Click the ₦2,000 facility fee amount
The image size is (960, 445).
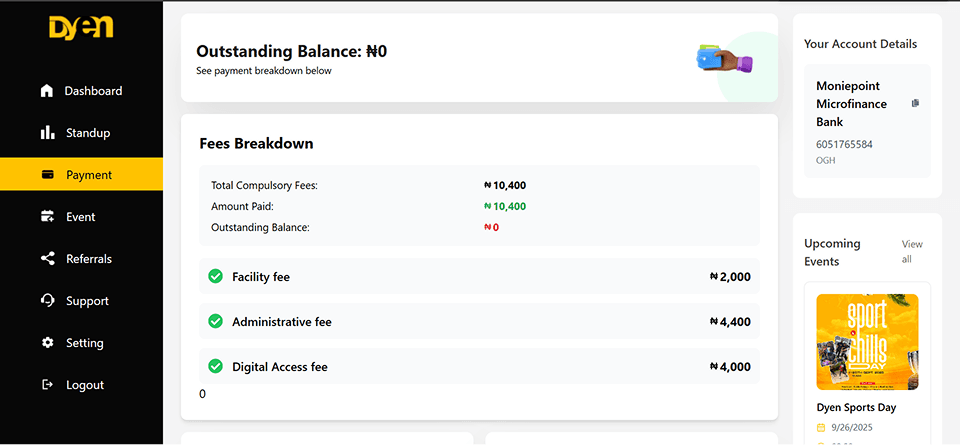pos(730,277)
